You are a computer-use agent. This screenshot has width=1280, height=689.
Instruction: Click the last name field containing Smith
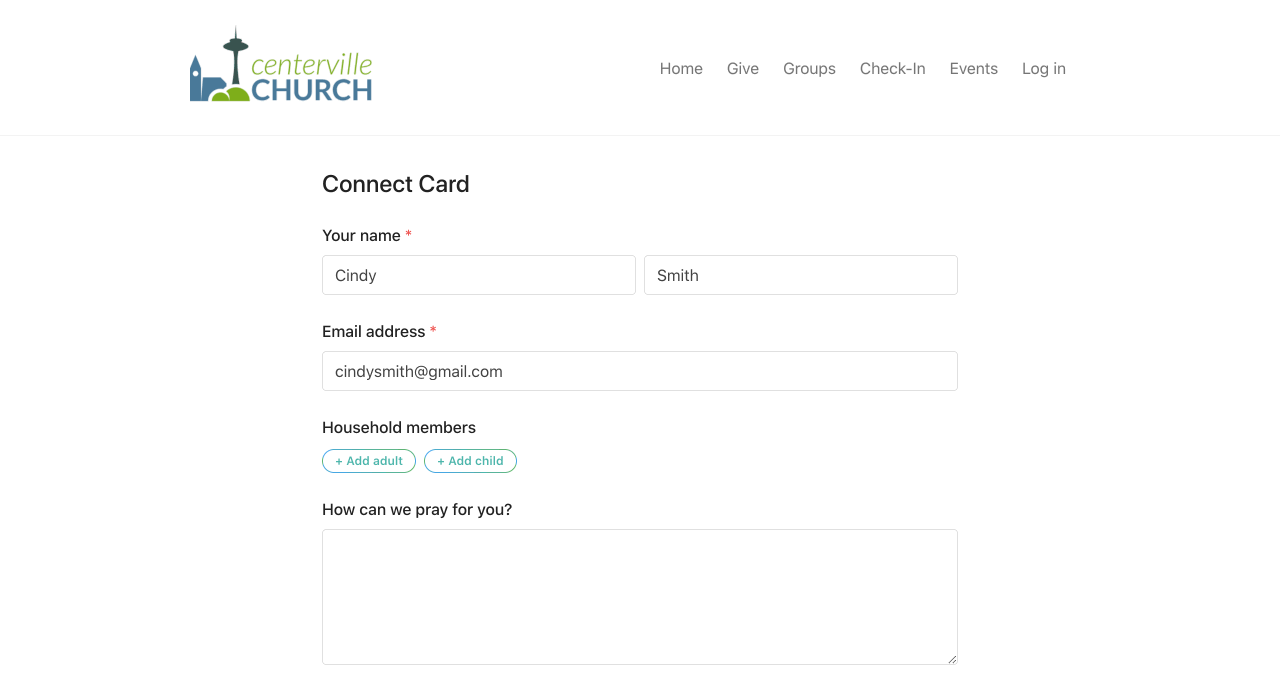[801, 275]
